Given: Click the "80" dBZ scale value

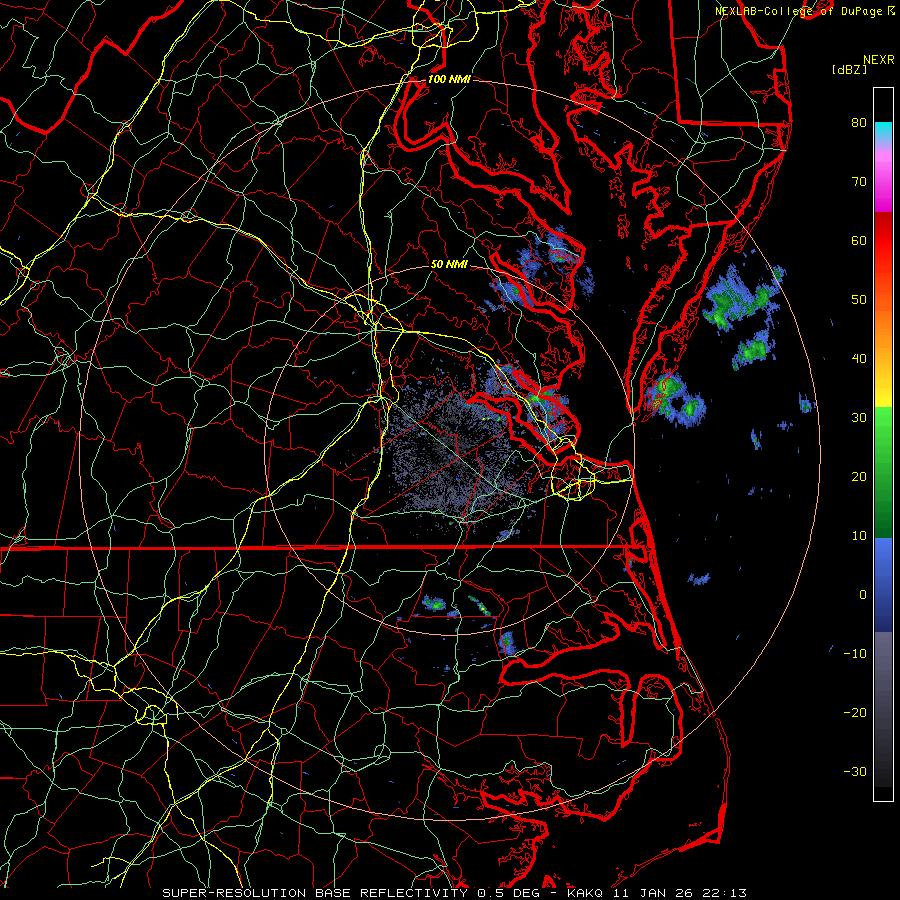Looking at the screenshot, I should click(859, 122).
